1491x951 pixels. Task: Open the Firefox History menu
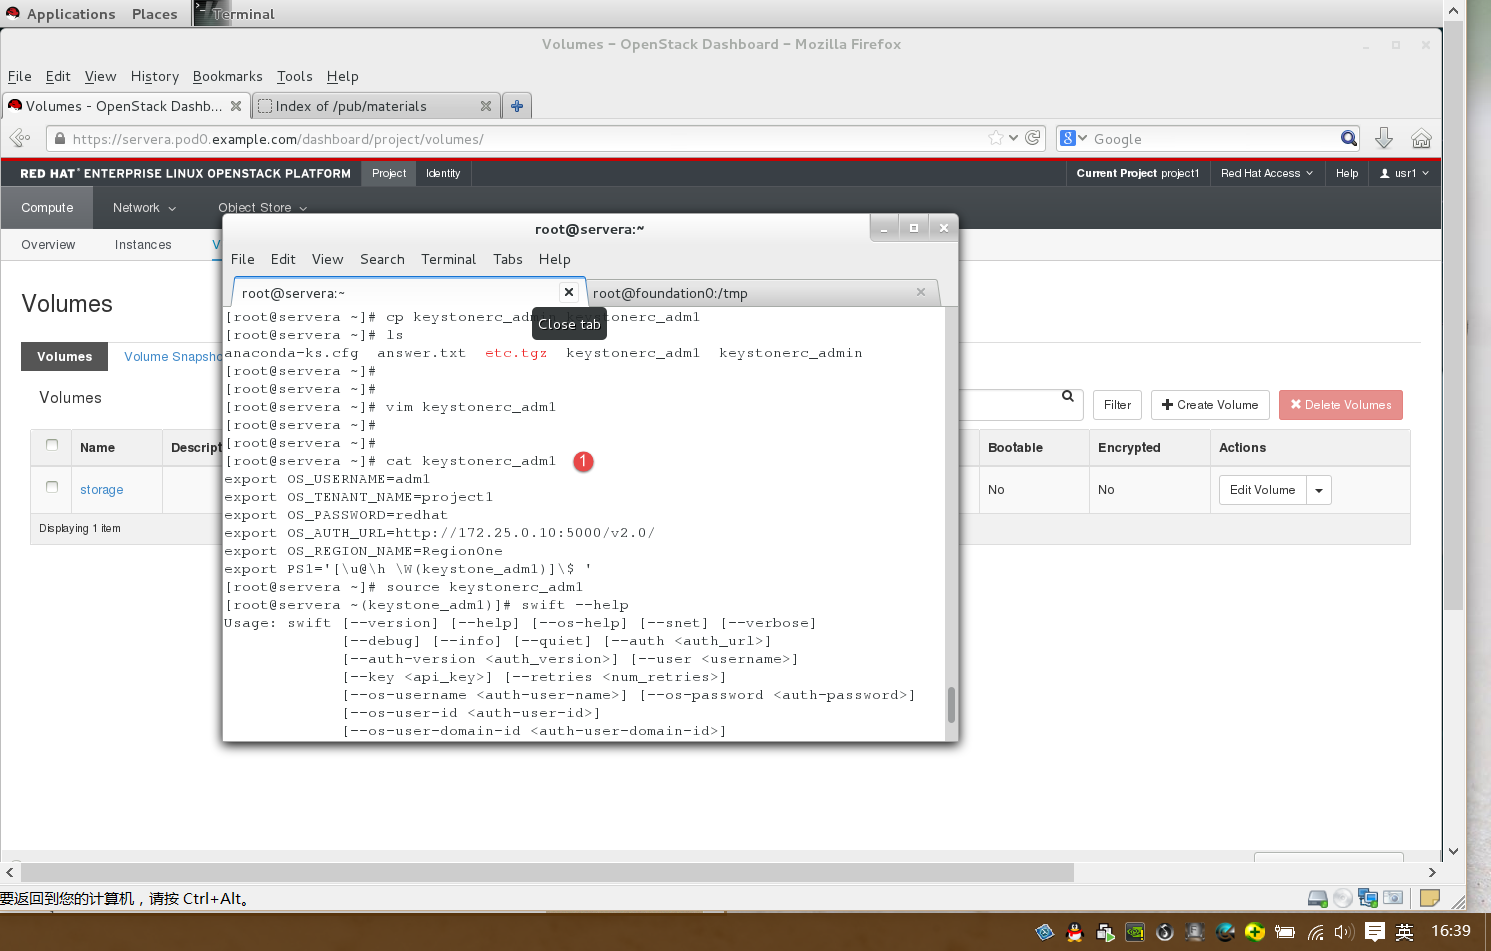point(155,76)
